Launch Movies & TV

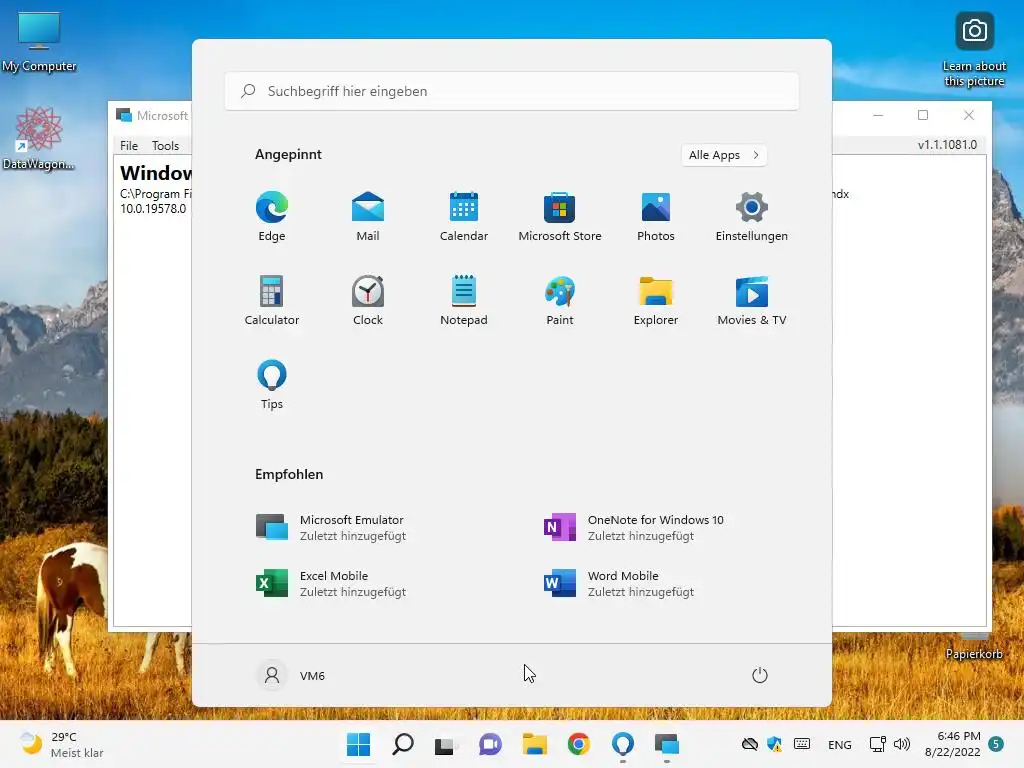[x=752, y=300]
